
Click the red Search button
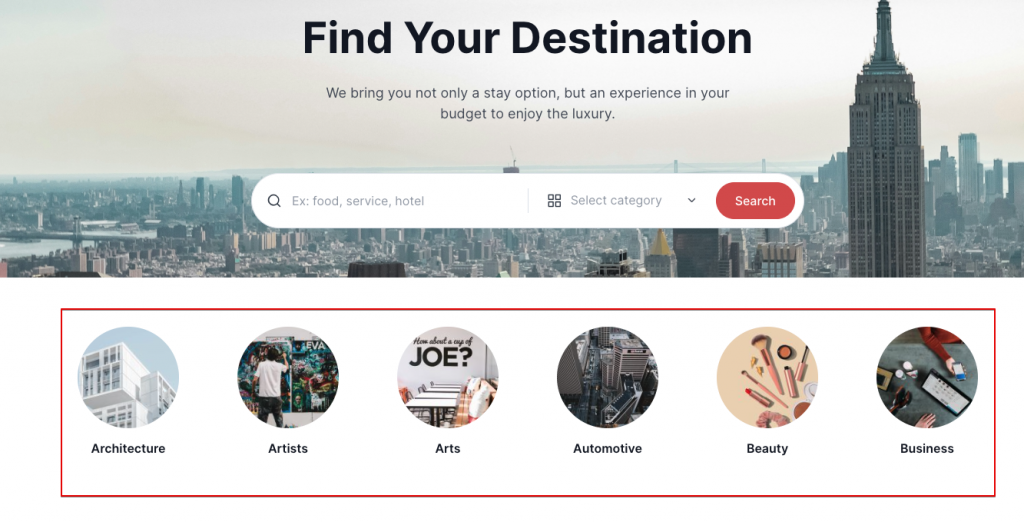tap(755, 201)
